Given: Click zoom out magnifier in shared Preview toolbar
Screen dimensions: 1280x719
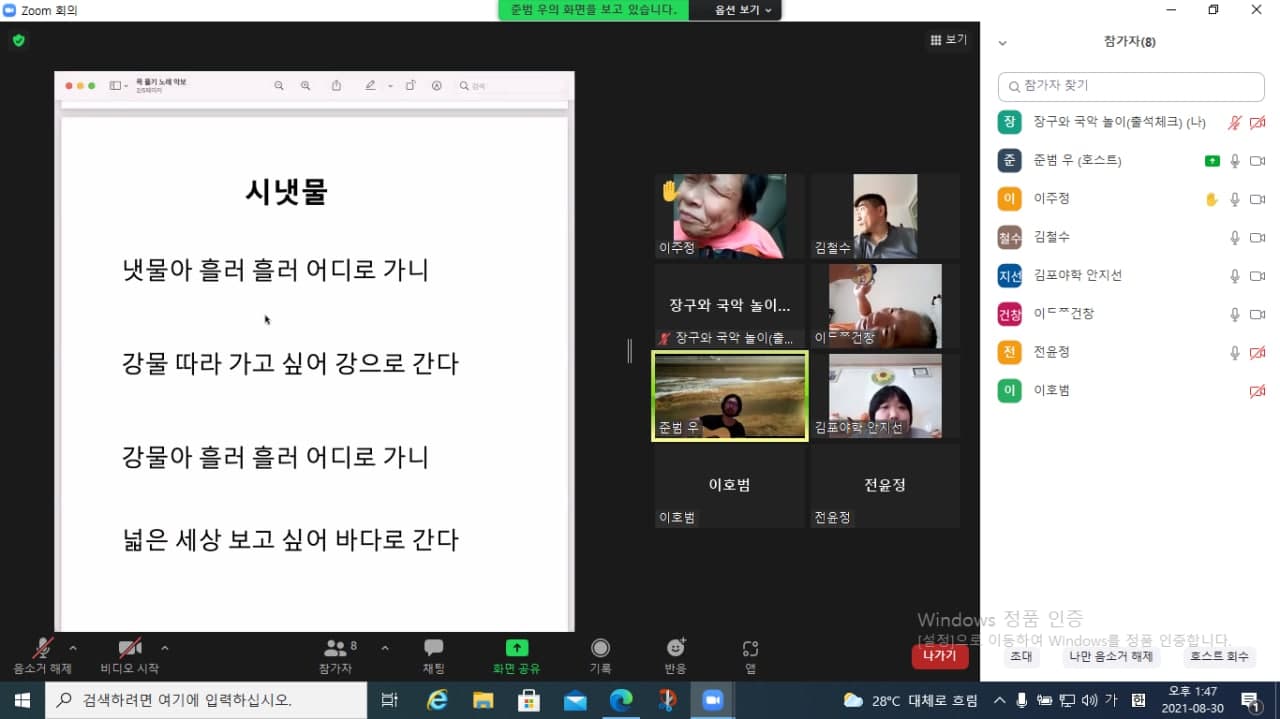Looking at the screenshot, I should click(x=279, y=86).
